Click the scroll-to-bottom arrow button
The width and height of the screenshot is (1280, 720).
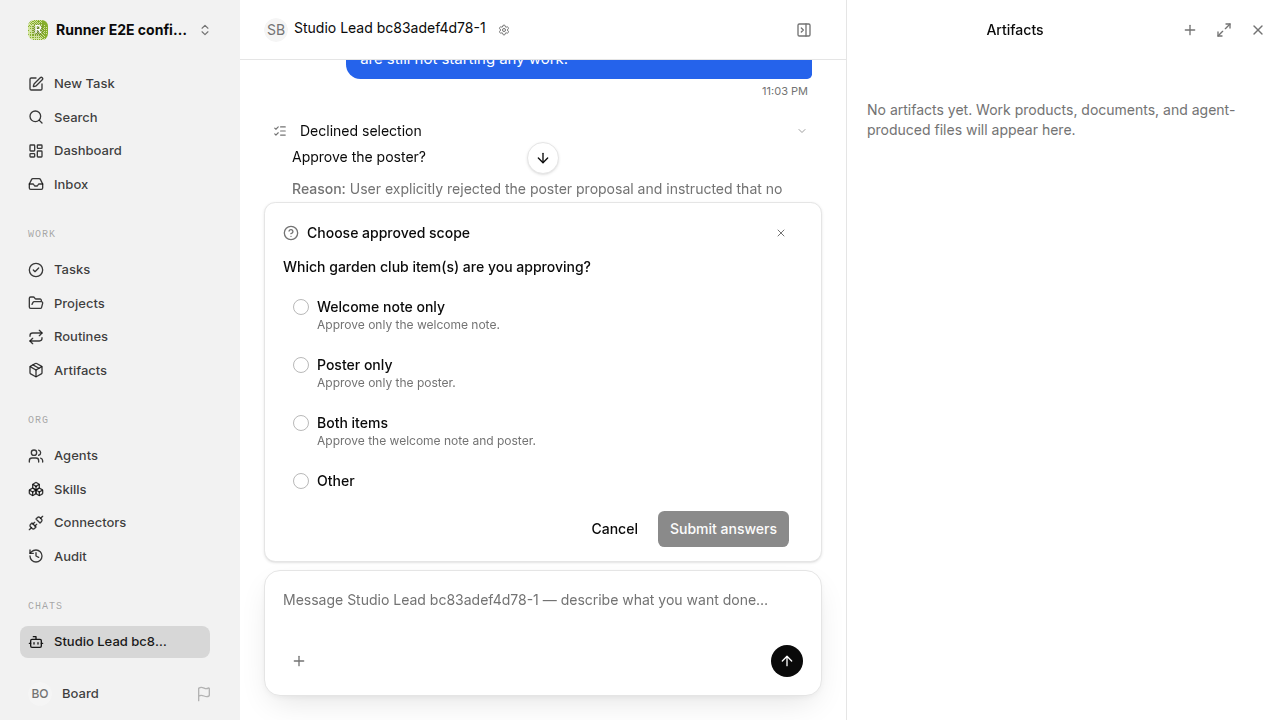(x=542, y=158)
